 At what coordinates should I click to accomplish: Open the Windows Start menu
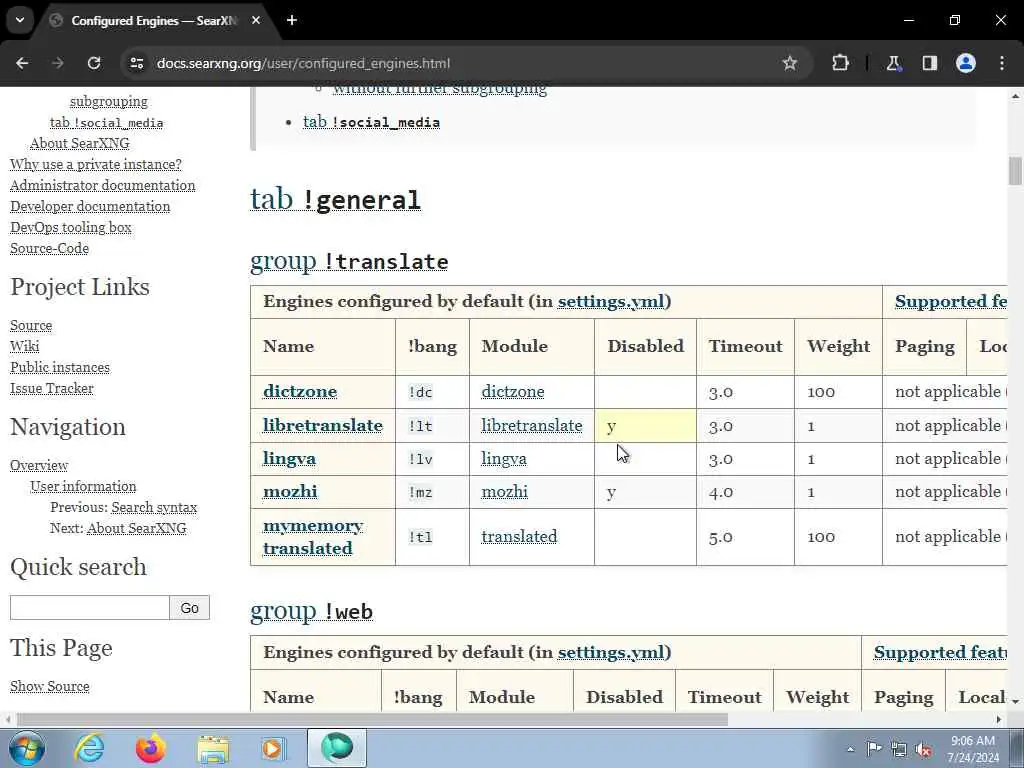point(26,748)
